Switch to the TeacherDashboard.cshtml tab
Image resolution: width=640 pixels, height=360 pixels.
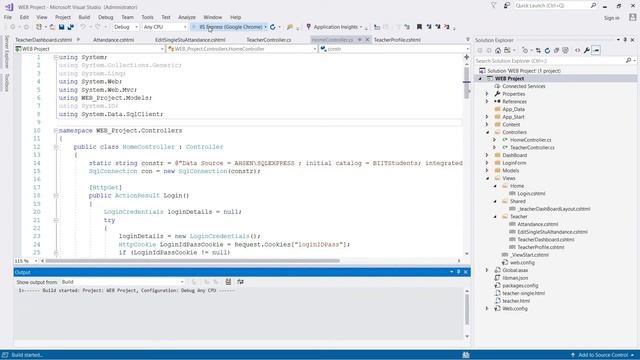click(44, 40)
